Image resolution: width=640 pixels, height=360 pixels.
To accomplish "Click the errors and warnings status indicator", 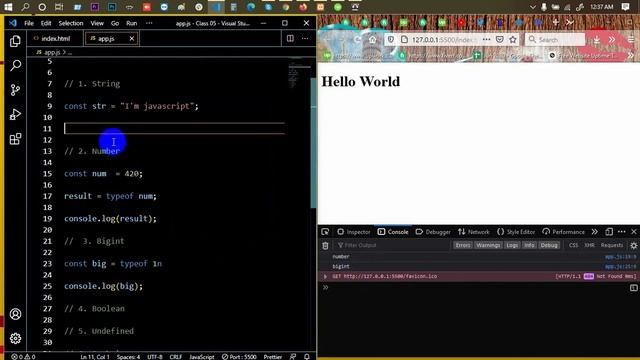I will click(23, 357).
